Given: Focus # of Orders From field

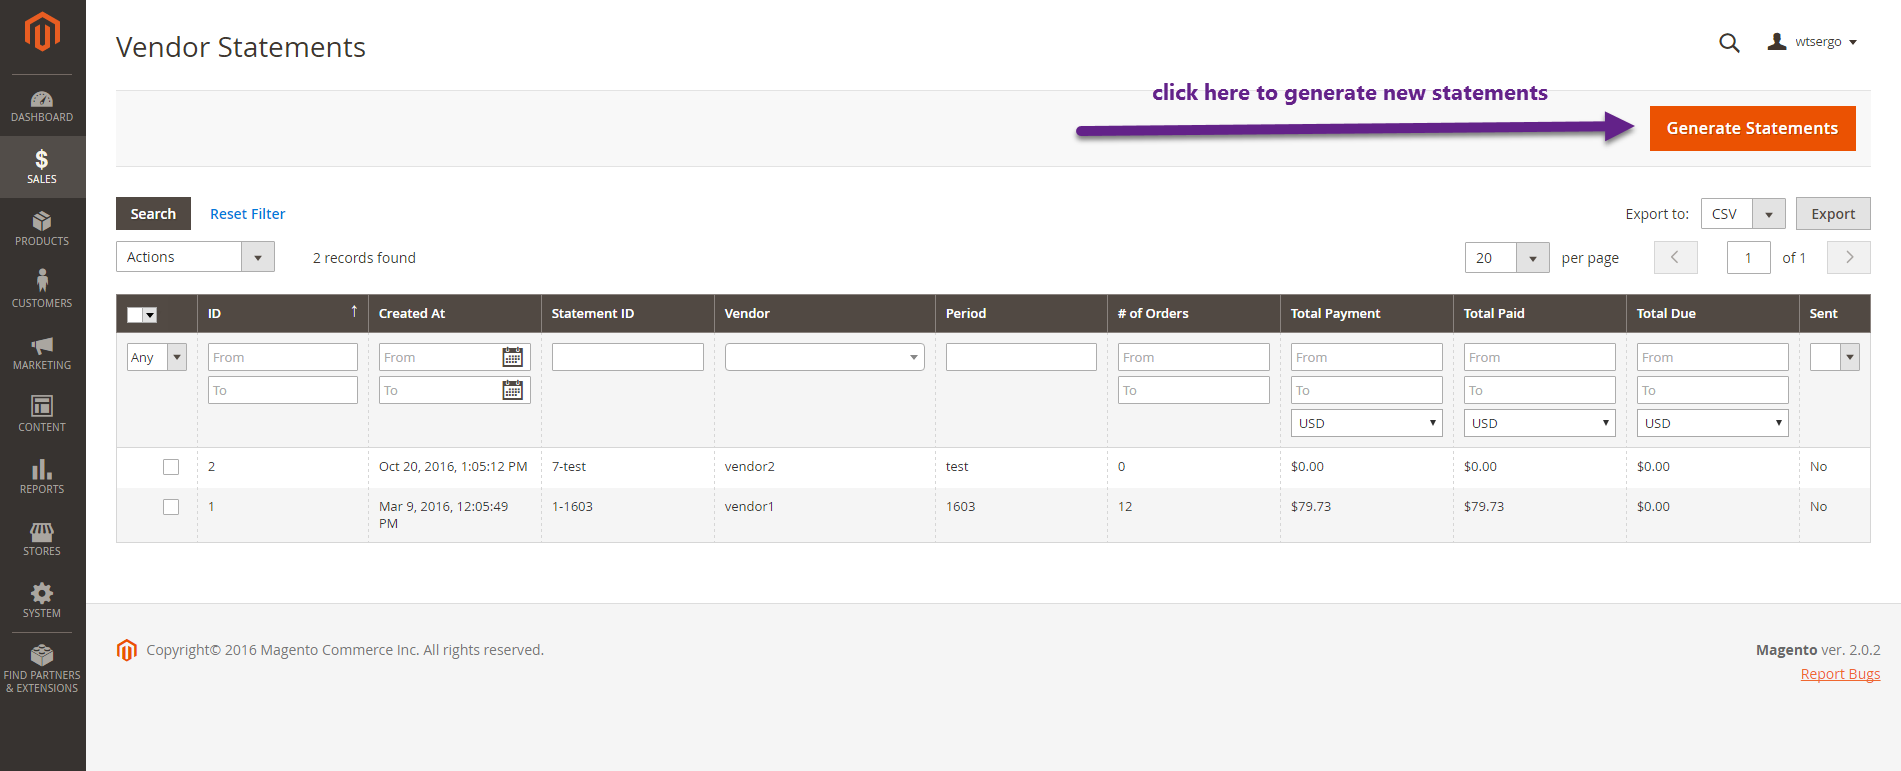Looking at the screenshot, I should 1194,357.
